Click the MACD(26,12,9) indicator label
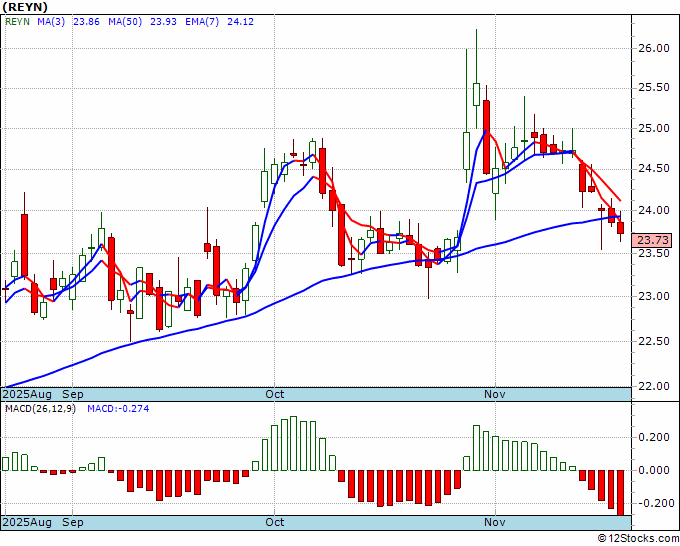680x546 pixels. pyautogui.click(x=40, y=409)
